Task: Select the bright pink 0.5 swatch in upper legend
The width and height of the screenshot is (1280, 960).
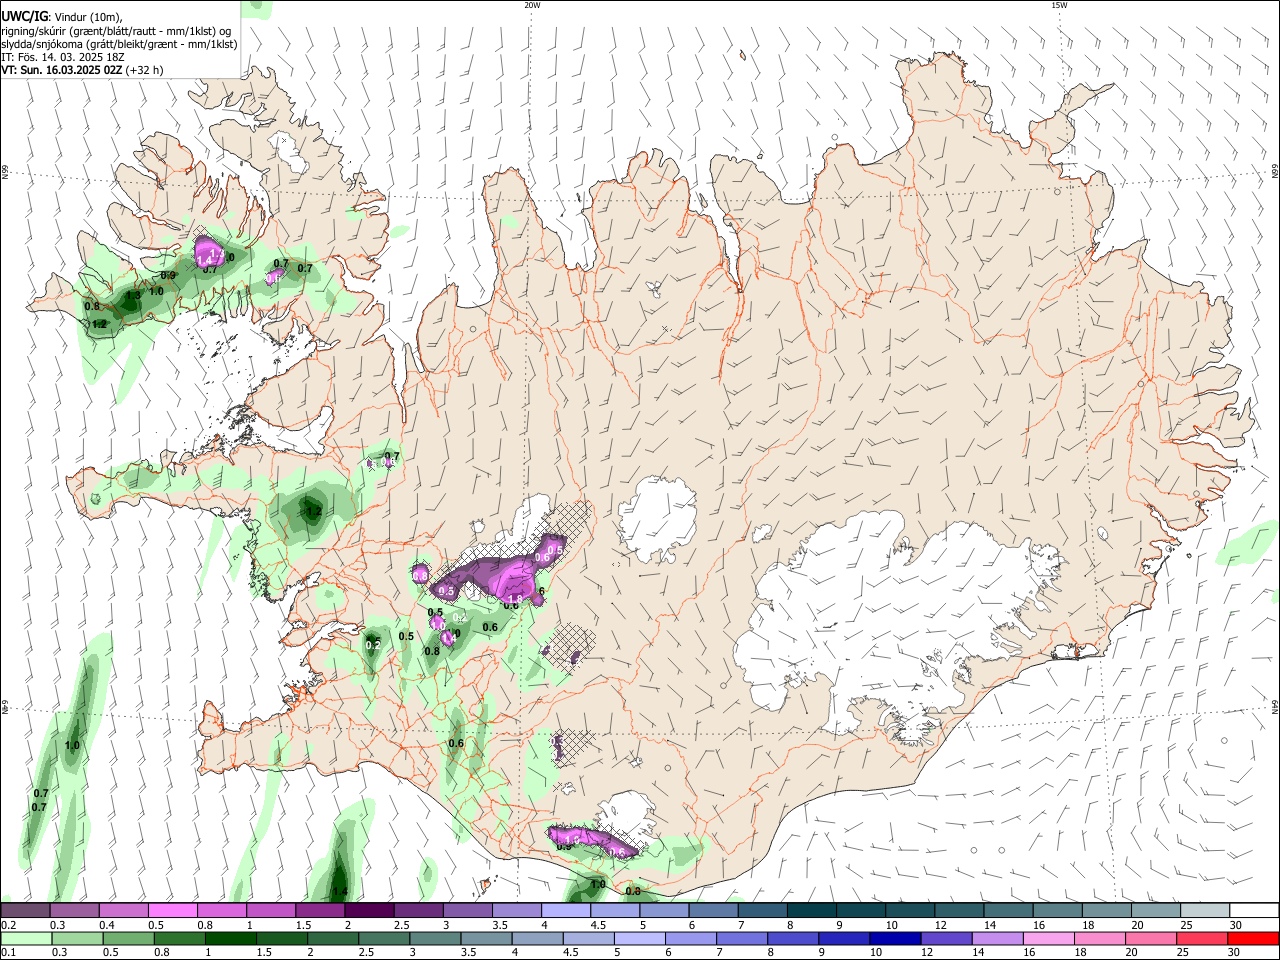Action: pos(172,911)
